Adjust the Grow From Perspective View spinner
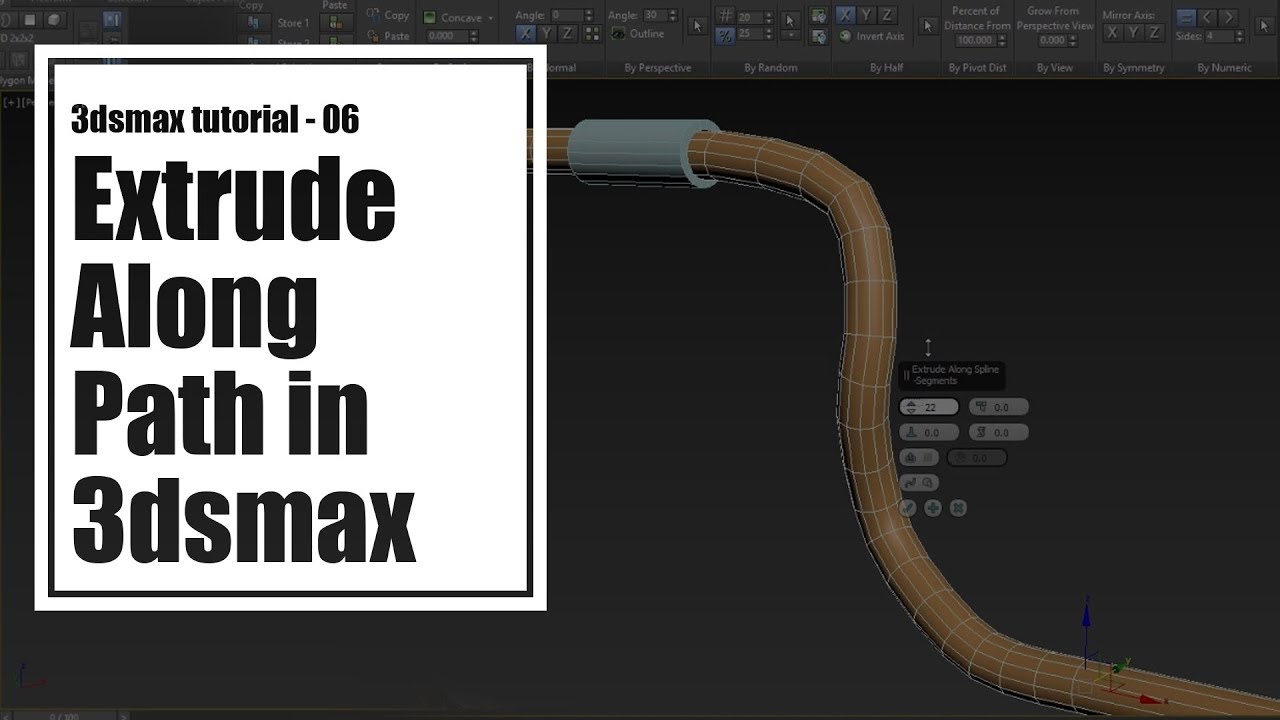 tap(1074, 40)
